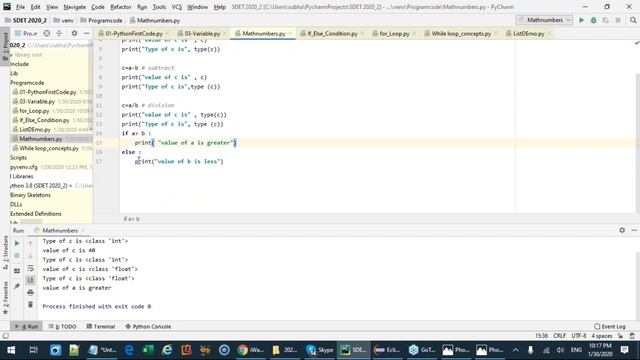Toggle tool window bars icon in status bar corner

coord(5,336)
